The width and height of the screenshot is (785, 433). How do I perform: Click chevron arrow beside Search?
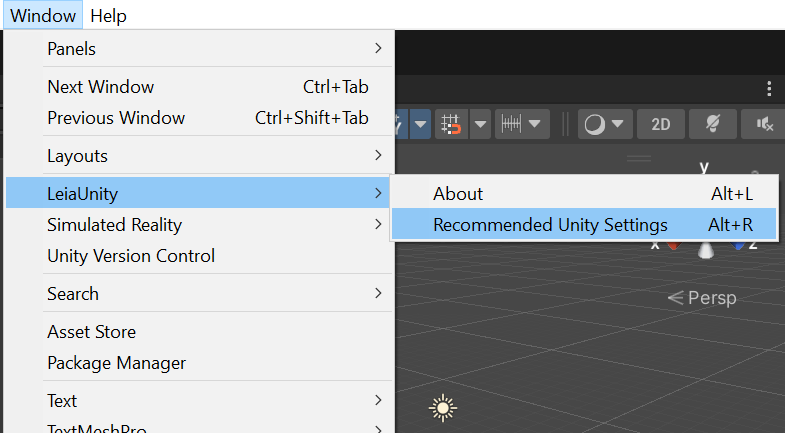click(378, 293)
